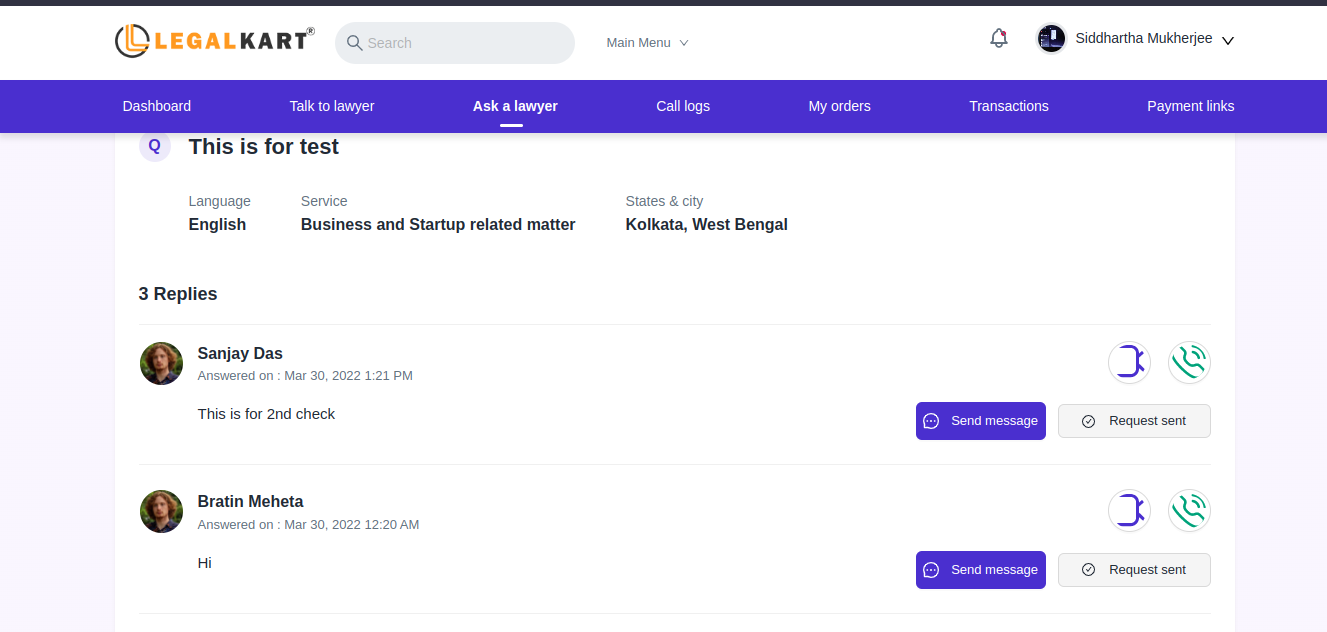Click the LegalKart logo

214,41
